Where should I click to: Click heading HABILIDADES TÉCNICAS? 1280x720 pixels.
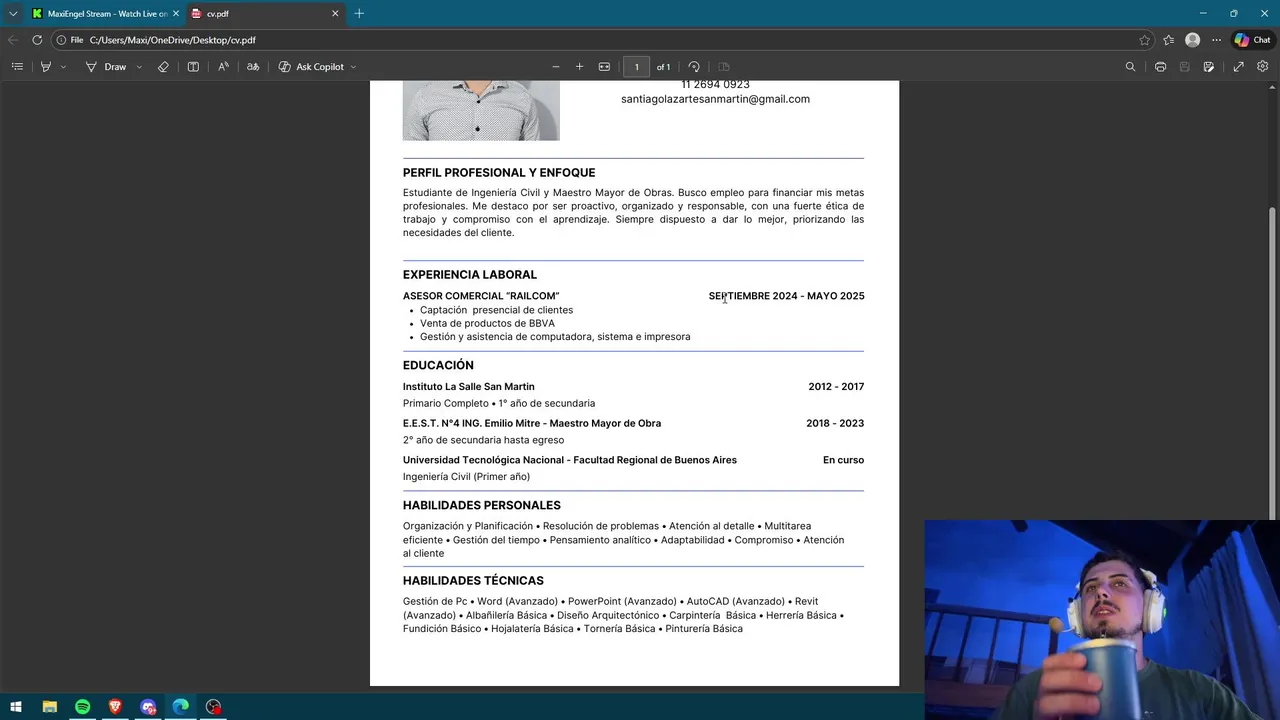pyautogui.click(x=473, y=581)
